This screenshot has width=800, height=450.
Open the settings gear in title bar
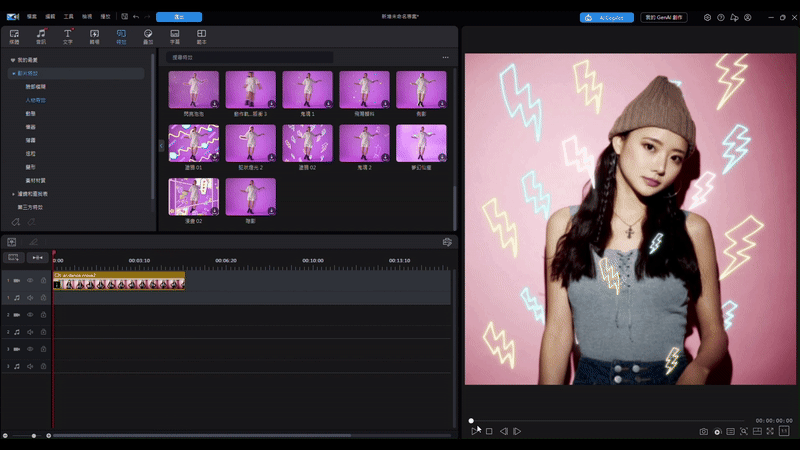click(x=707, y=17)
